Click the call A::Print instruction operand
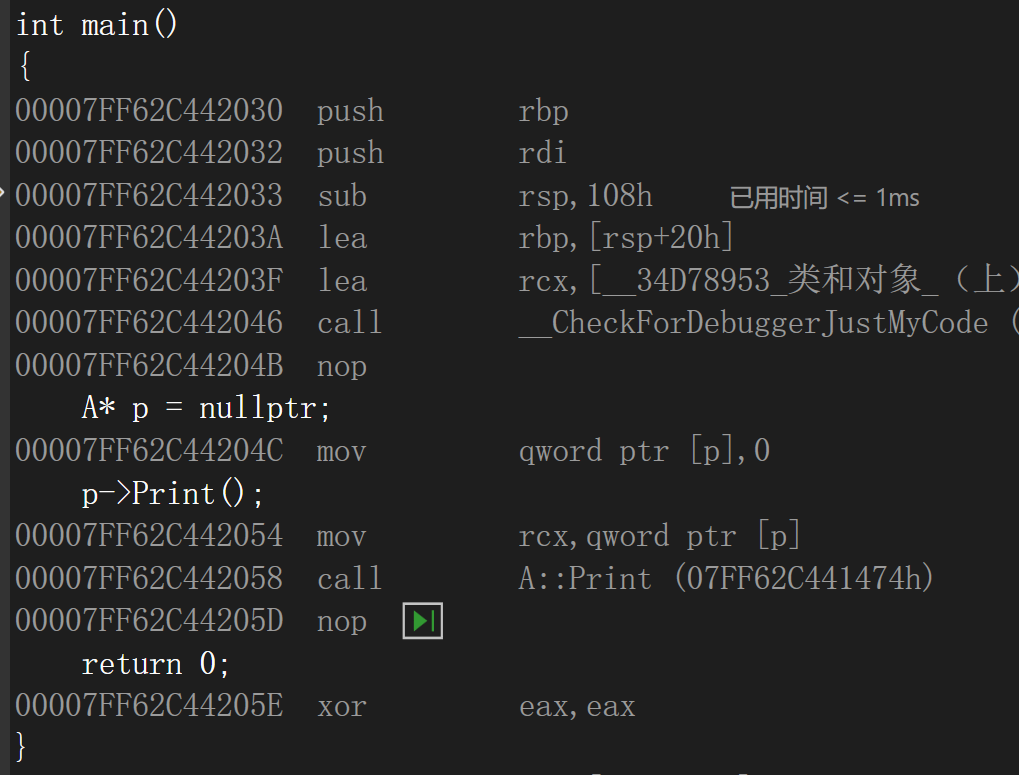This screenshot has height=775, width=1019. coord(726,578)
